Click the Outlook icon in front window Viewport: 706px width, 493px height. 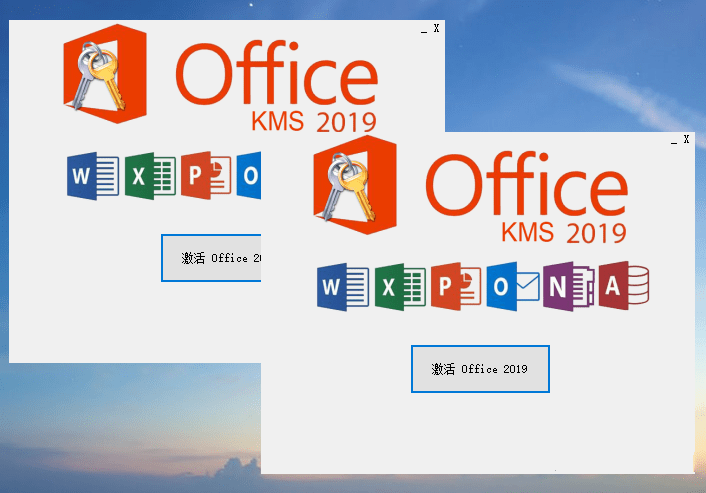click(x=513, y=287)
